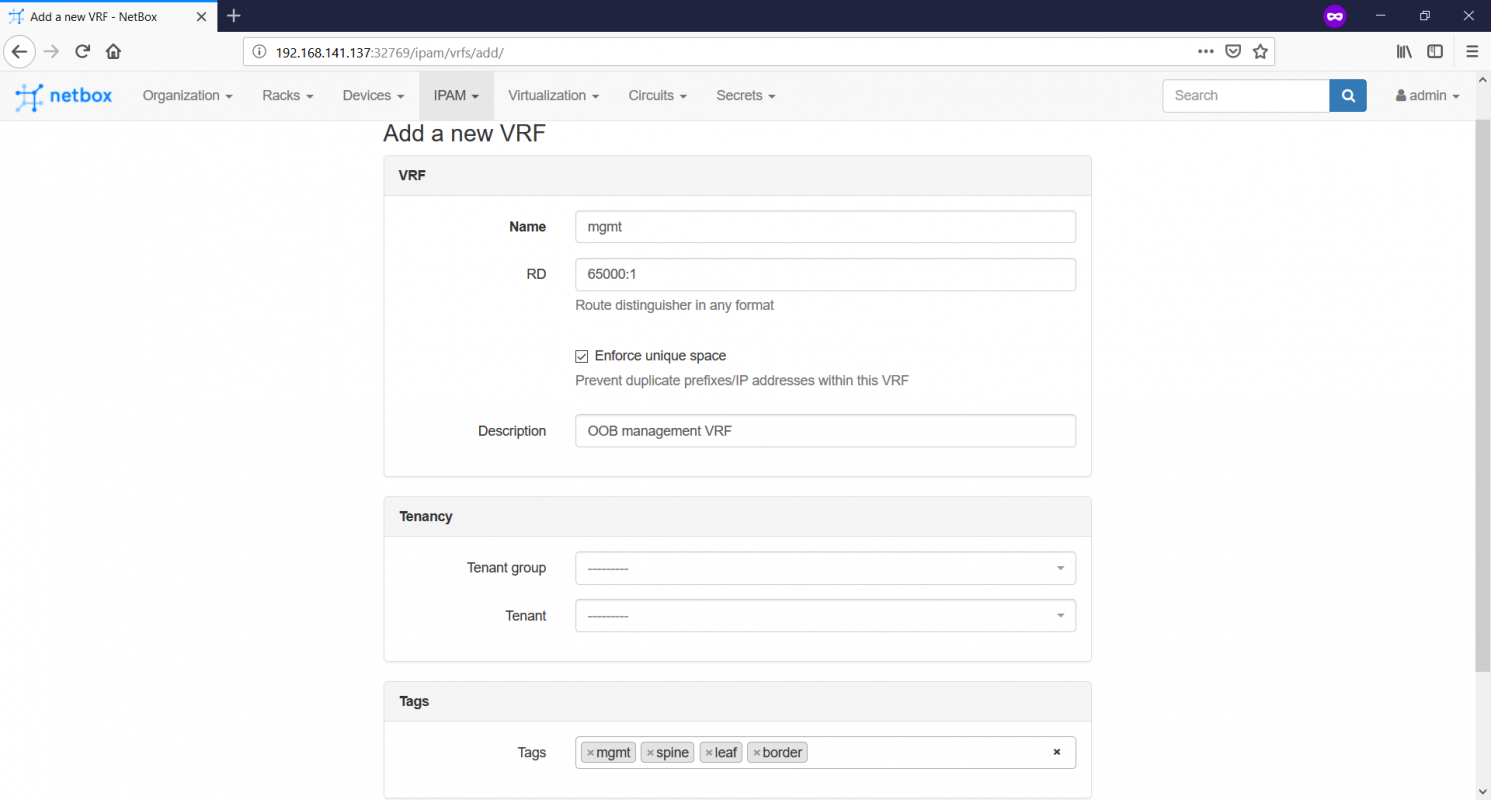1491x800 pixels.
Task: Open the Firefox hamburger menu
Action: click(1471, 52)
